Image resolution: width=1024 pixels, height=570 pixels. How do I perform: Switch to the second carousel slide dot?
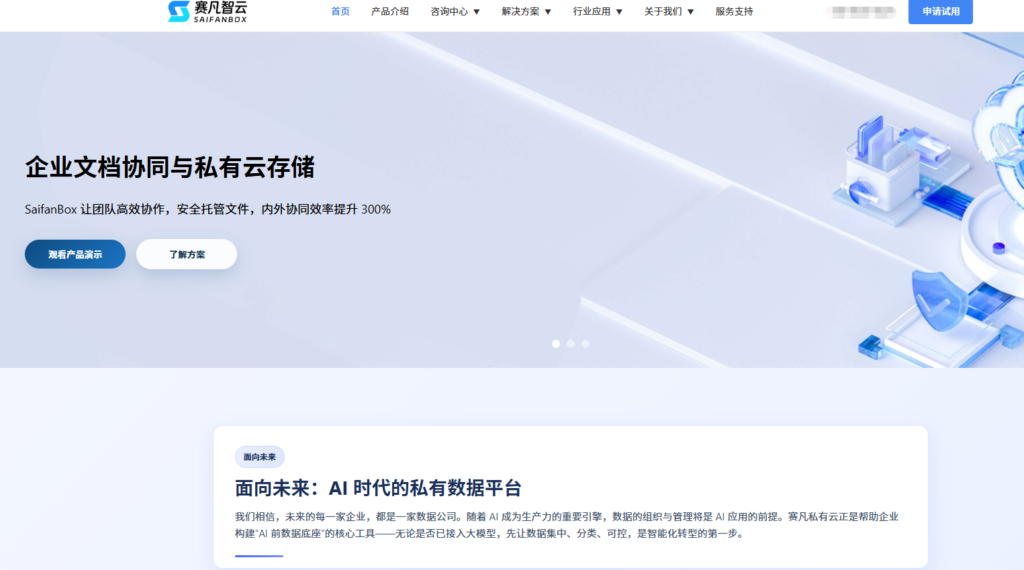tap(571, 343)
